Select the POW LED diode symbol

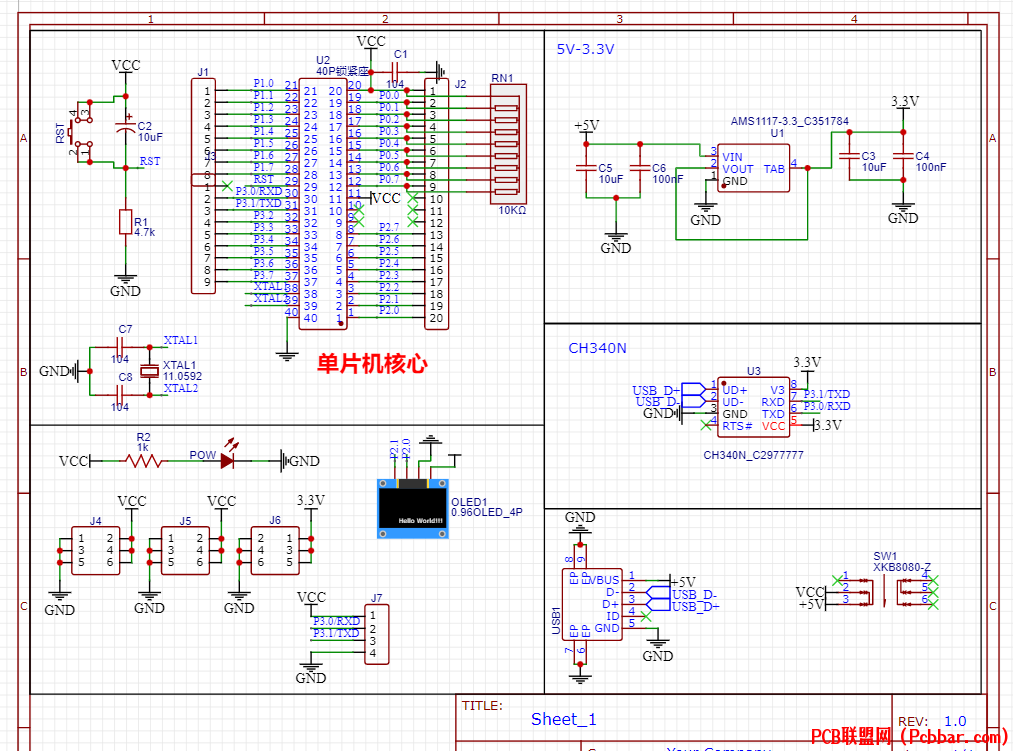coord(227,457)
